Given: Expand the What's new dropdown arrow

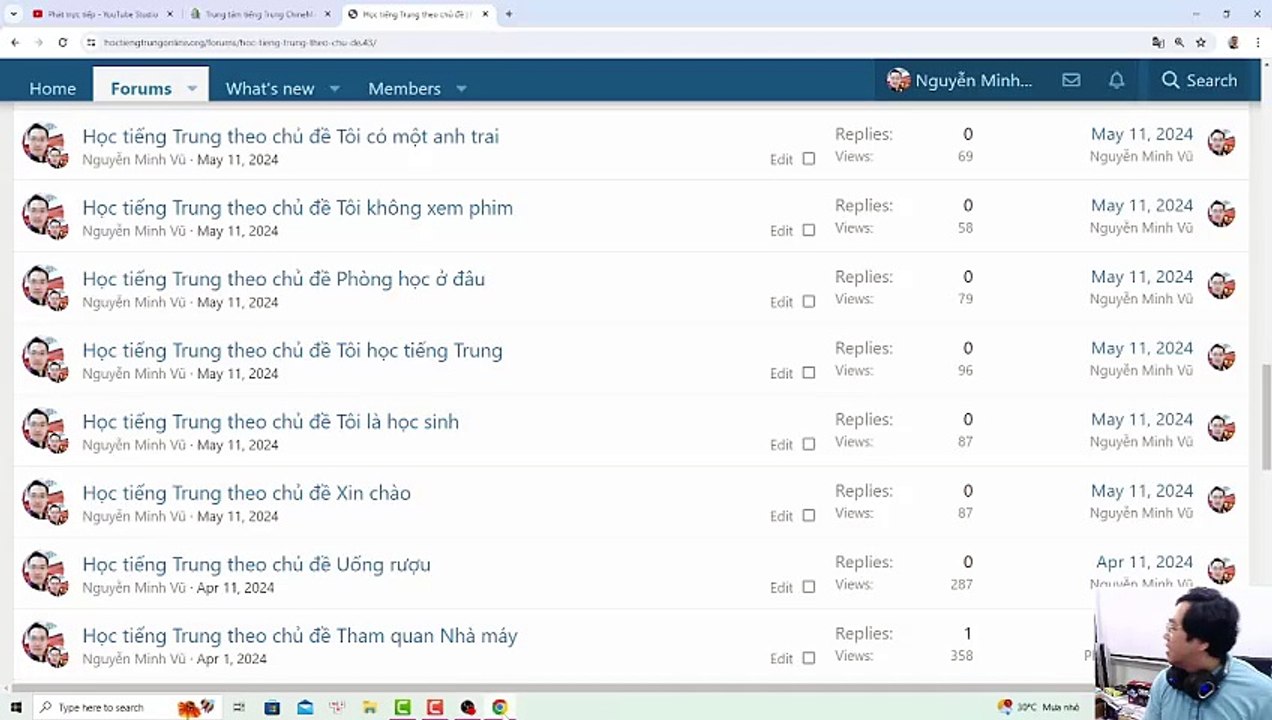Looking at the screenshot, I should (335, 89).
